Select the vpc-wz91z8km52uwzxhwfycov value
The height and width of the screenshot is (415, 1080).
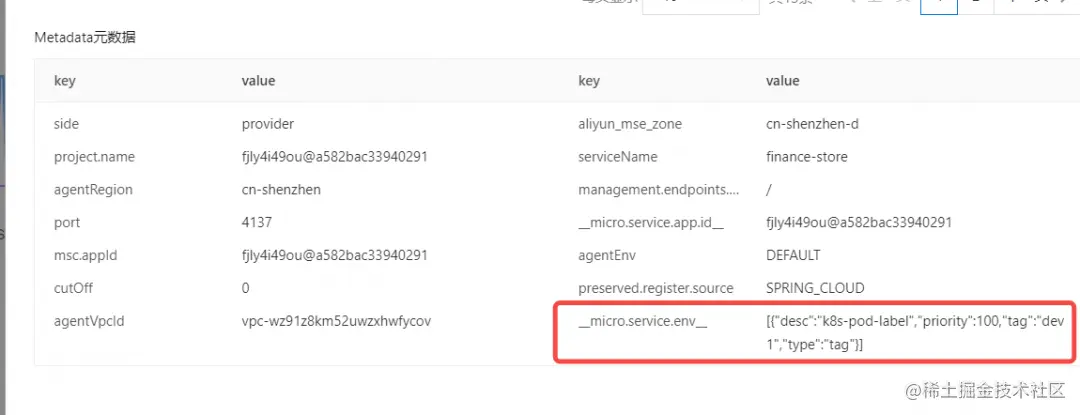(x=336, y=321)
